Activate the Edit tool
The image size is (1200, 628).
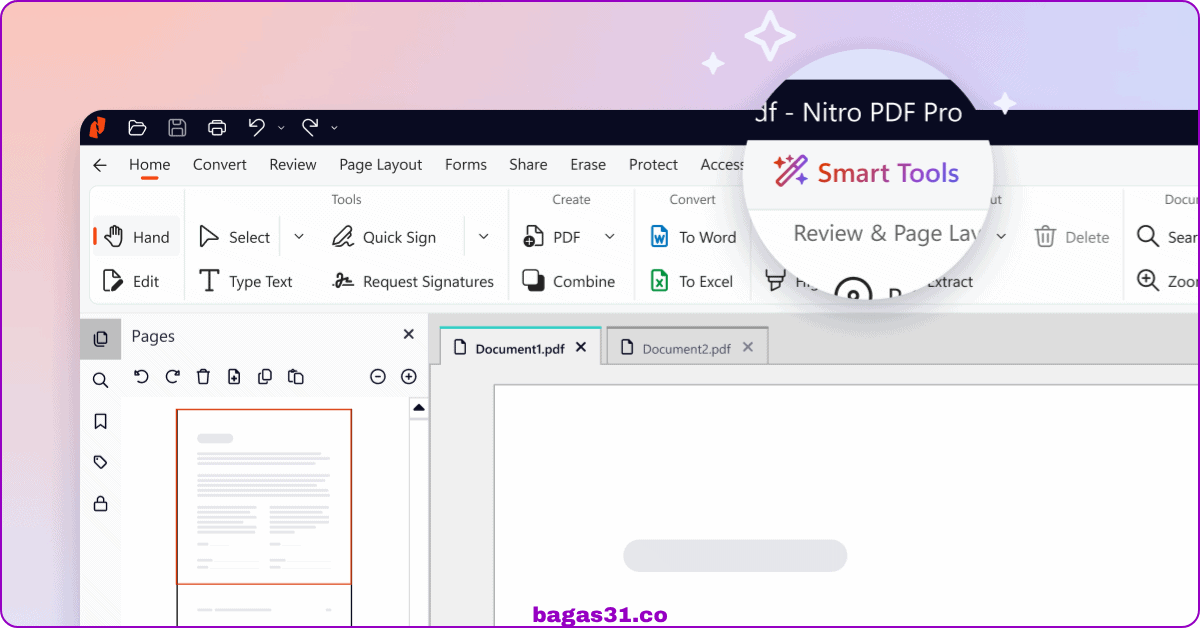pyautogui.click(x=131, y=281)
